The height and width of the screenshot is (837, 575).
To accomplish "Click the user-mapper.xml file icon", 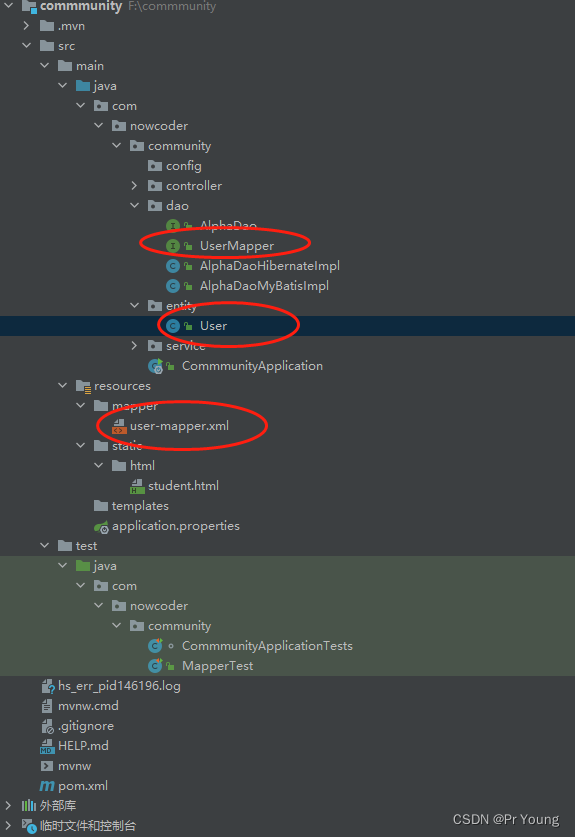I will point(119,426).
